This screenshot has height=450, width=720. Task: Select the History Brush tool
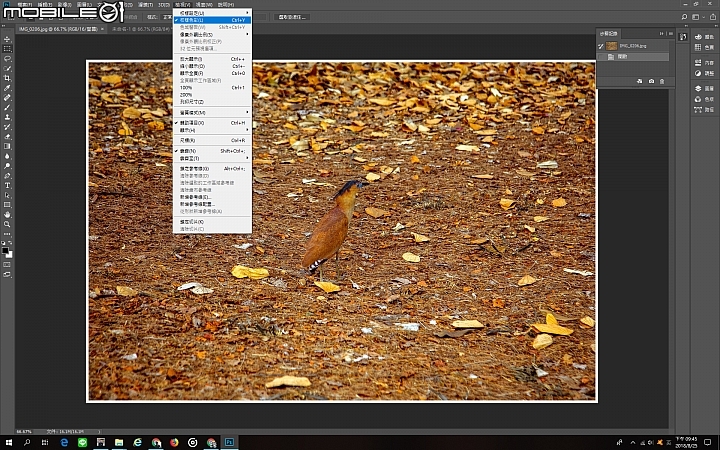click(x=7, y=127)
